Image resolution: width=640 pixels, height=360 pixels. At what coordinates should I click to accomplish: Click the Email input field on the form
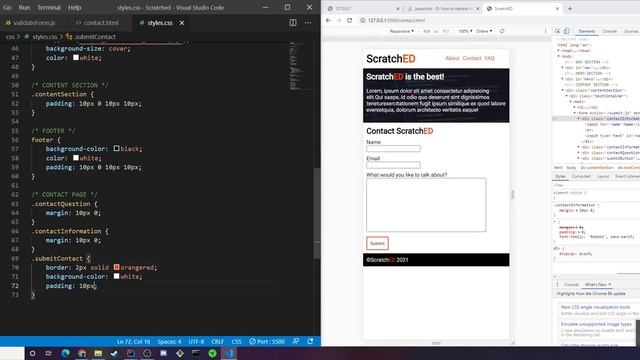(393, 165)
